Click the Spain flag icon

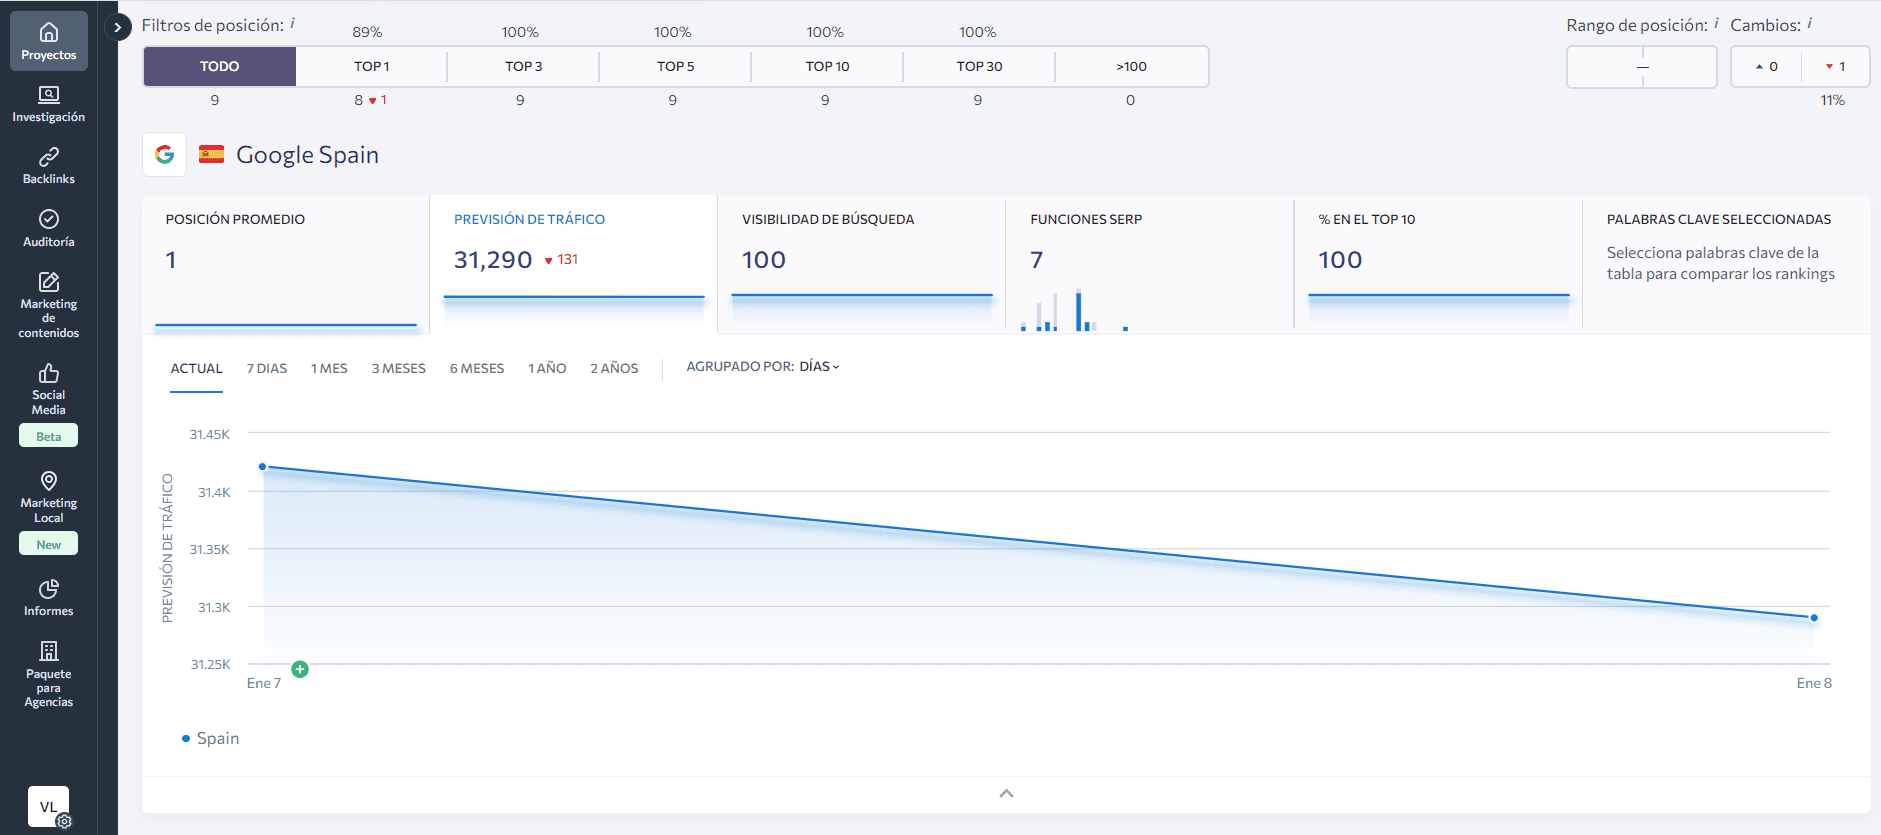[211, 154]
